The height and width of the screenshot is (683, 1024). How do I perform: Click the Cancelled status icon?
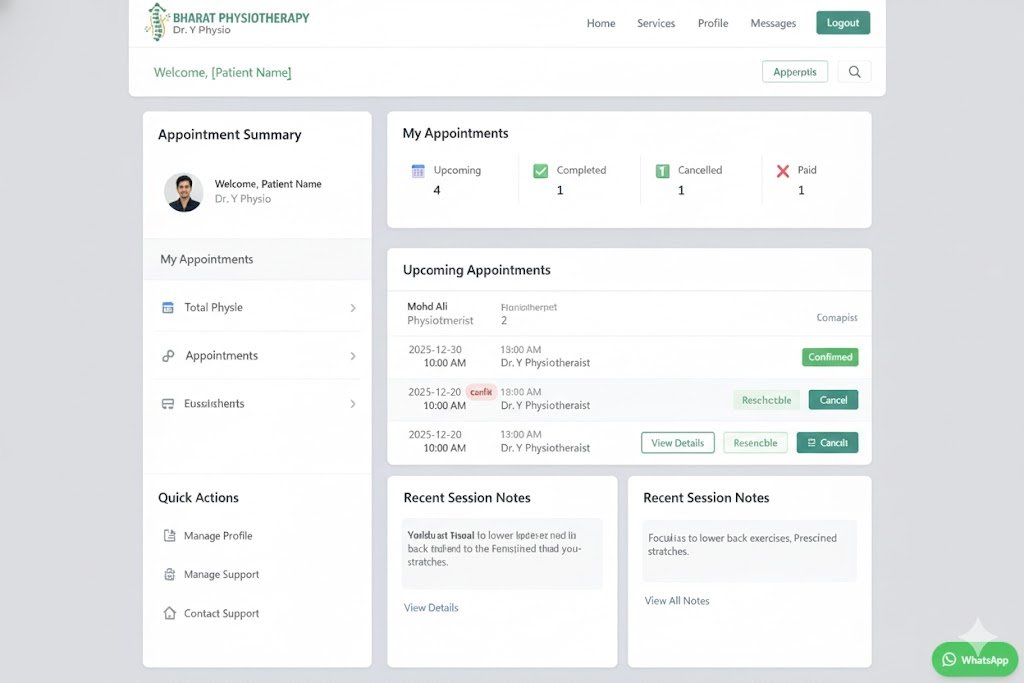[x=663, y=170]
